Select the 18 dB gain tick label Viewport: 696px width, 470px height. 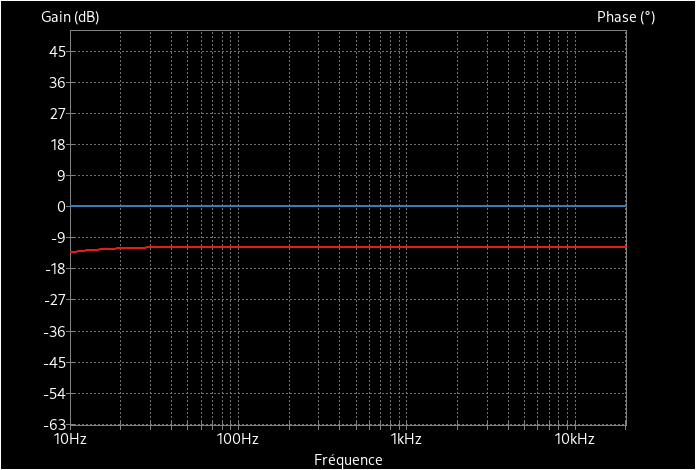pos(57,144)
